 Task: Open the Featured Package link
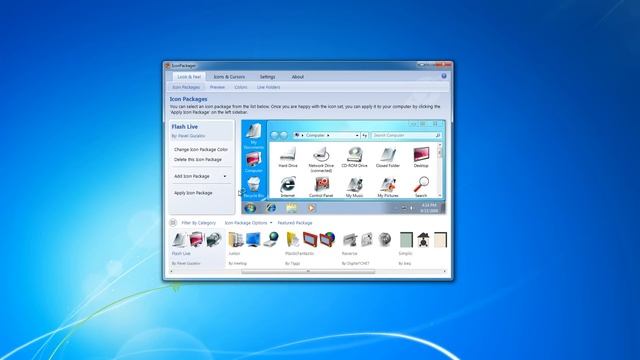[295, 223]
